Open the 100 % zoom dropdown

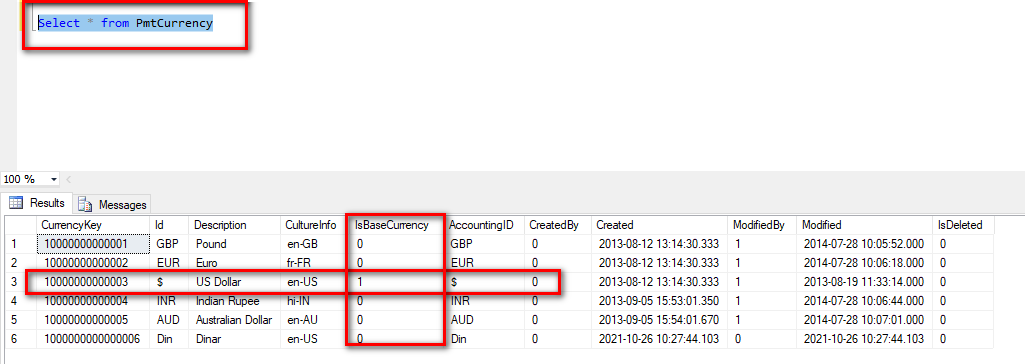point(54,179)
